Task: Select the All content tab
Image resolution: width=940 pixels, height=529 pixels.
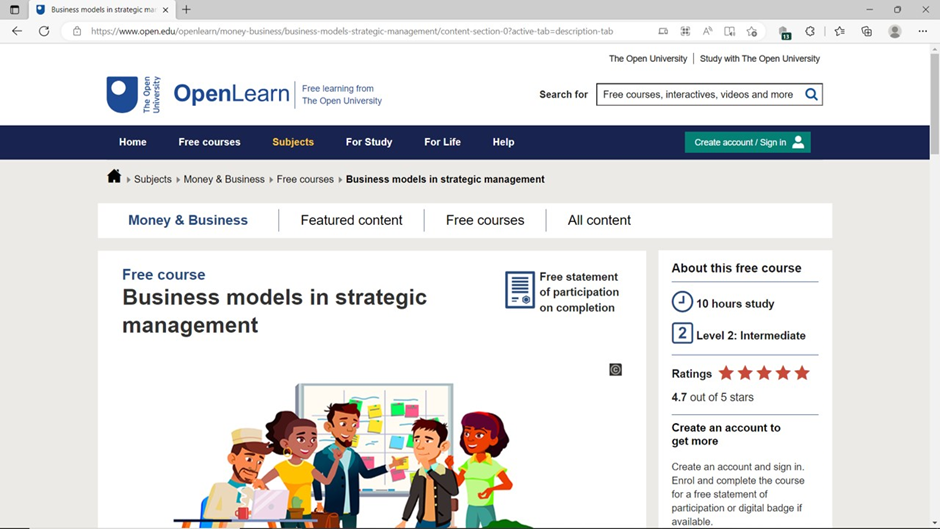Action: point(599,220)
